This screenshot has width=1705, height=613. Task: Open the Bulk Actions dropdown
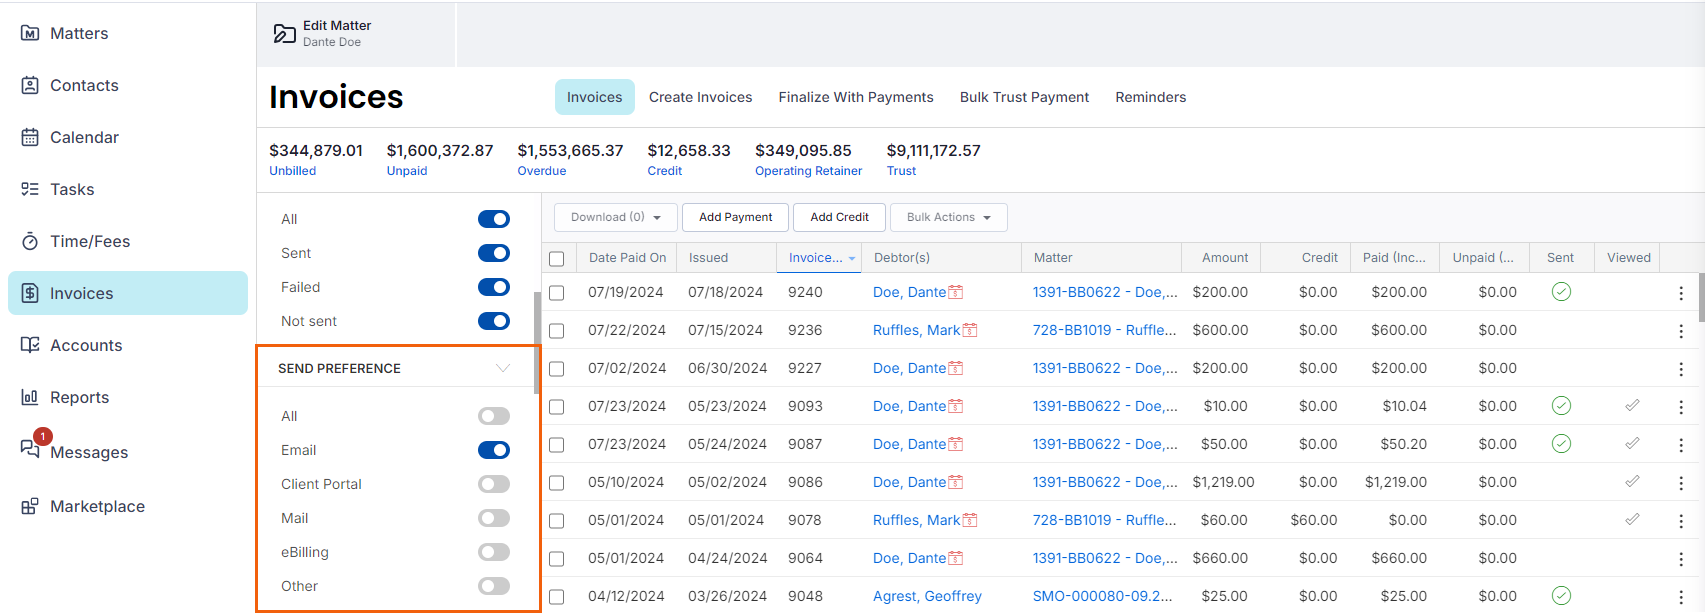(949, 217)
